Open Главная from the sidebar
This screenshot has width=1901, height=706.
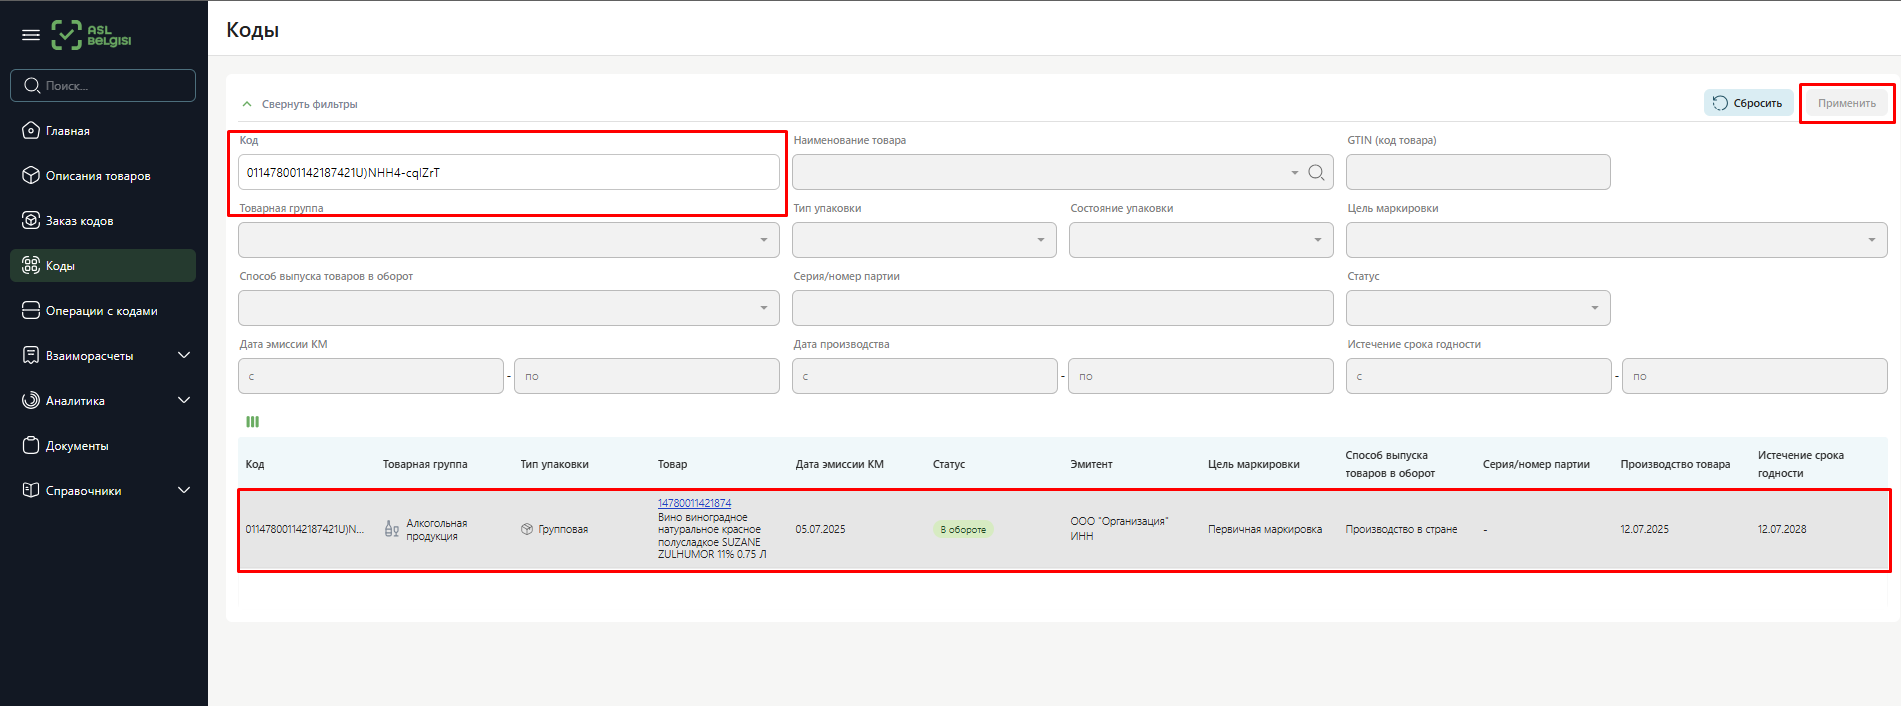click(67, 131)
